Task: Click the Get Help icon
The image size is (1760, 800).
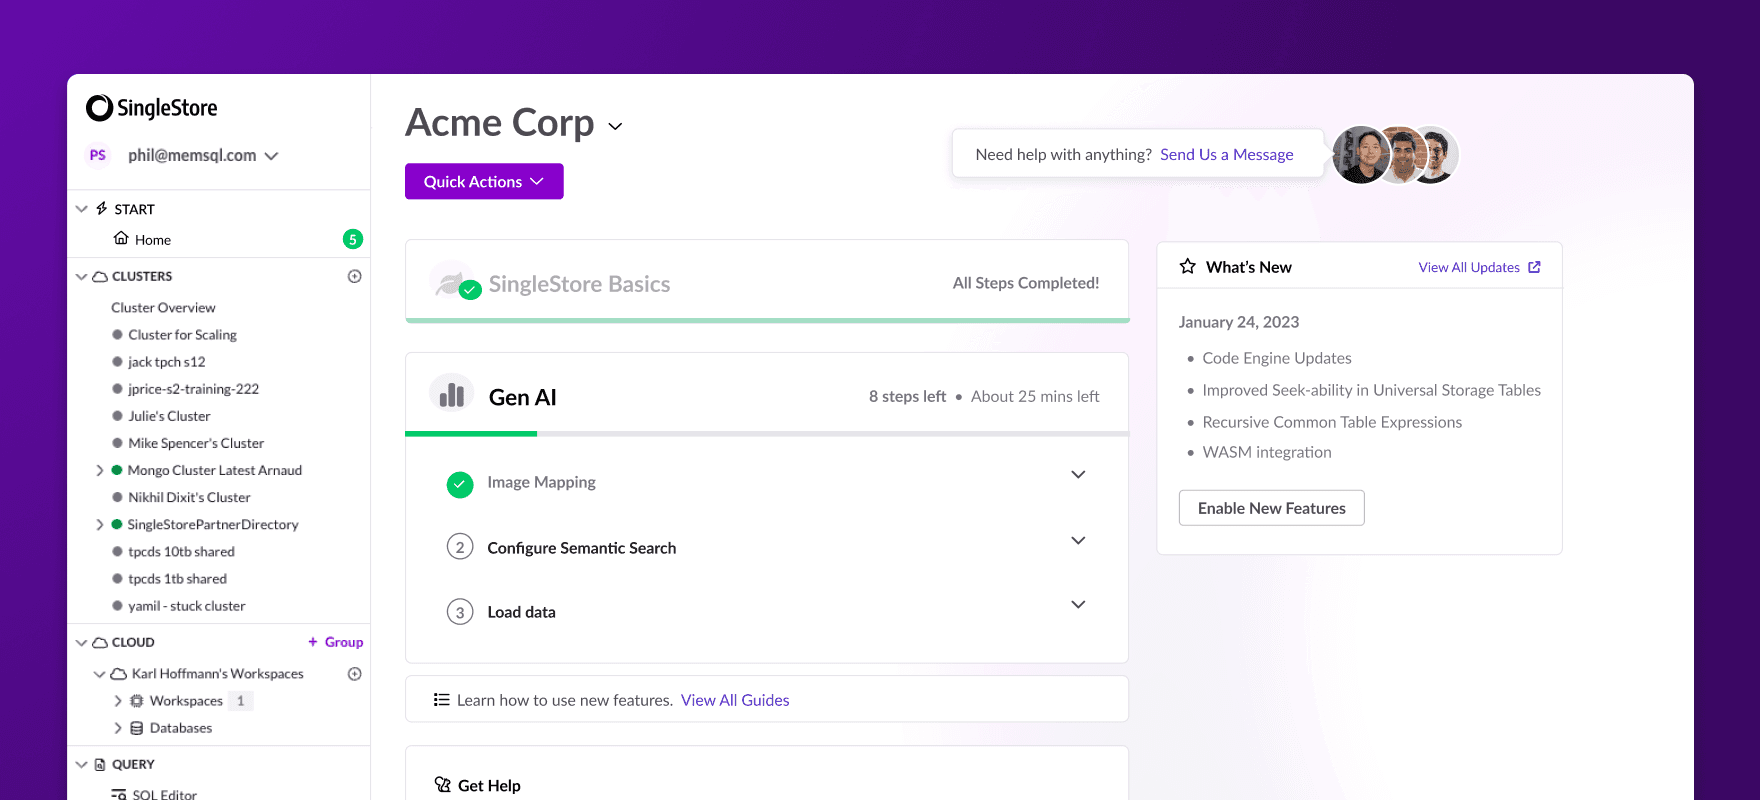Action: point(442,785)
